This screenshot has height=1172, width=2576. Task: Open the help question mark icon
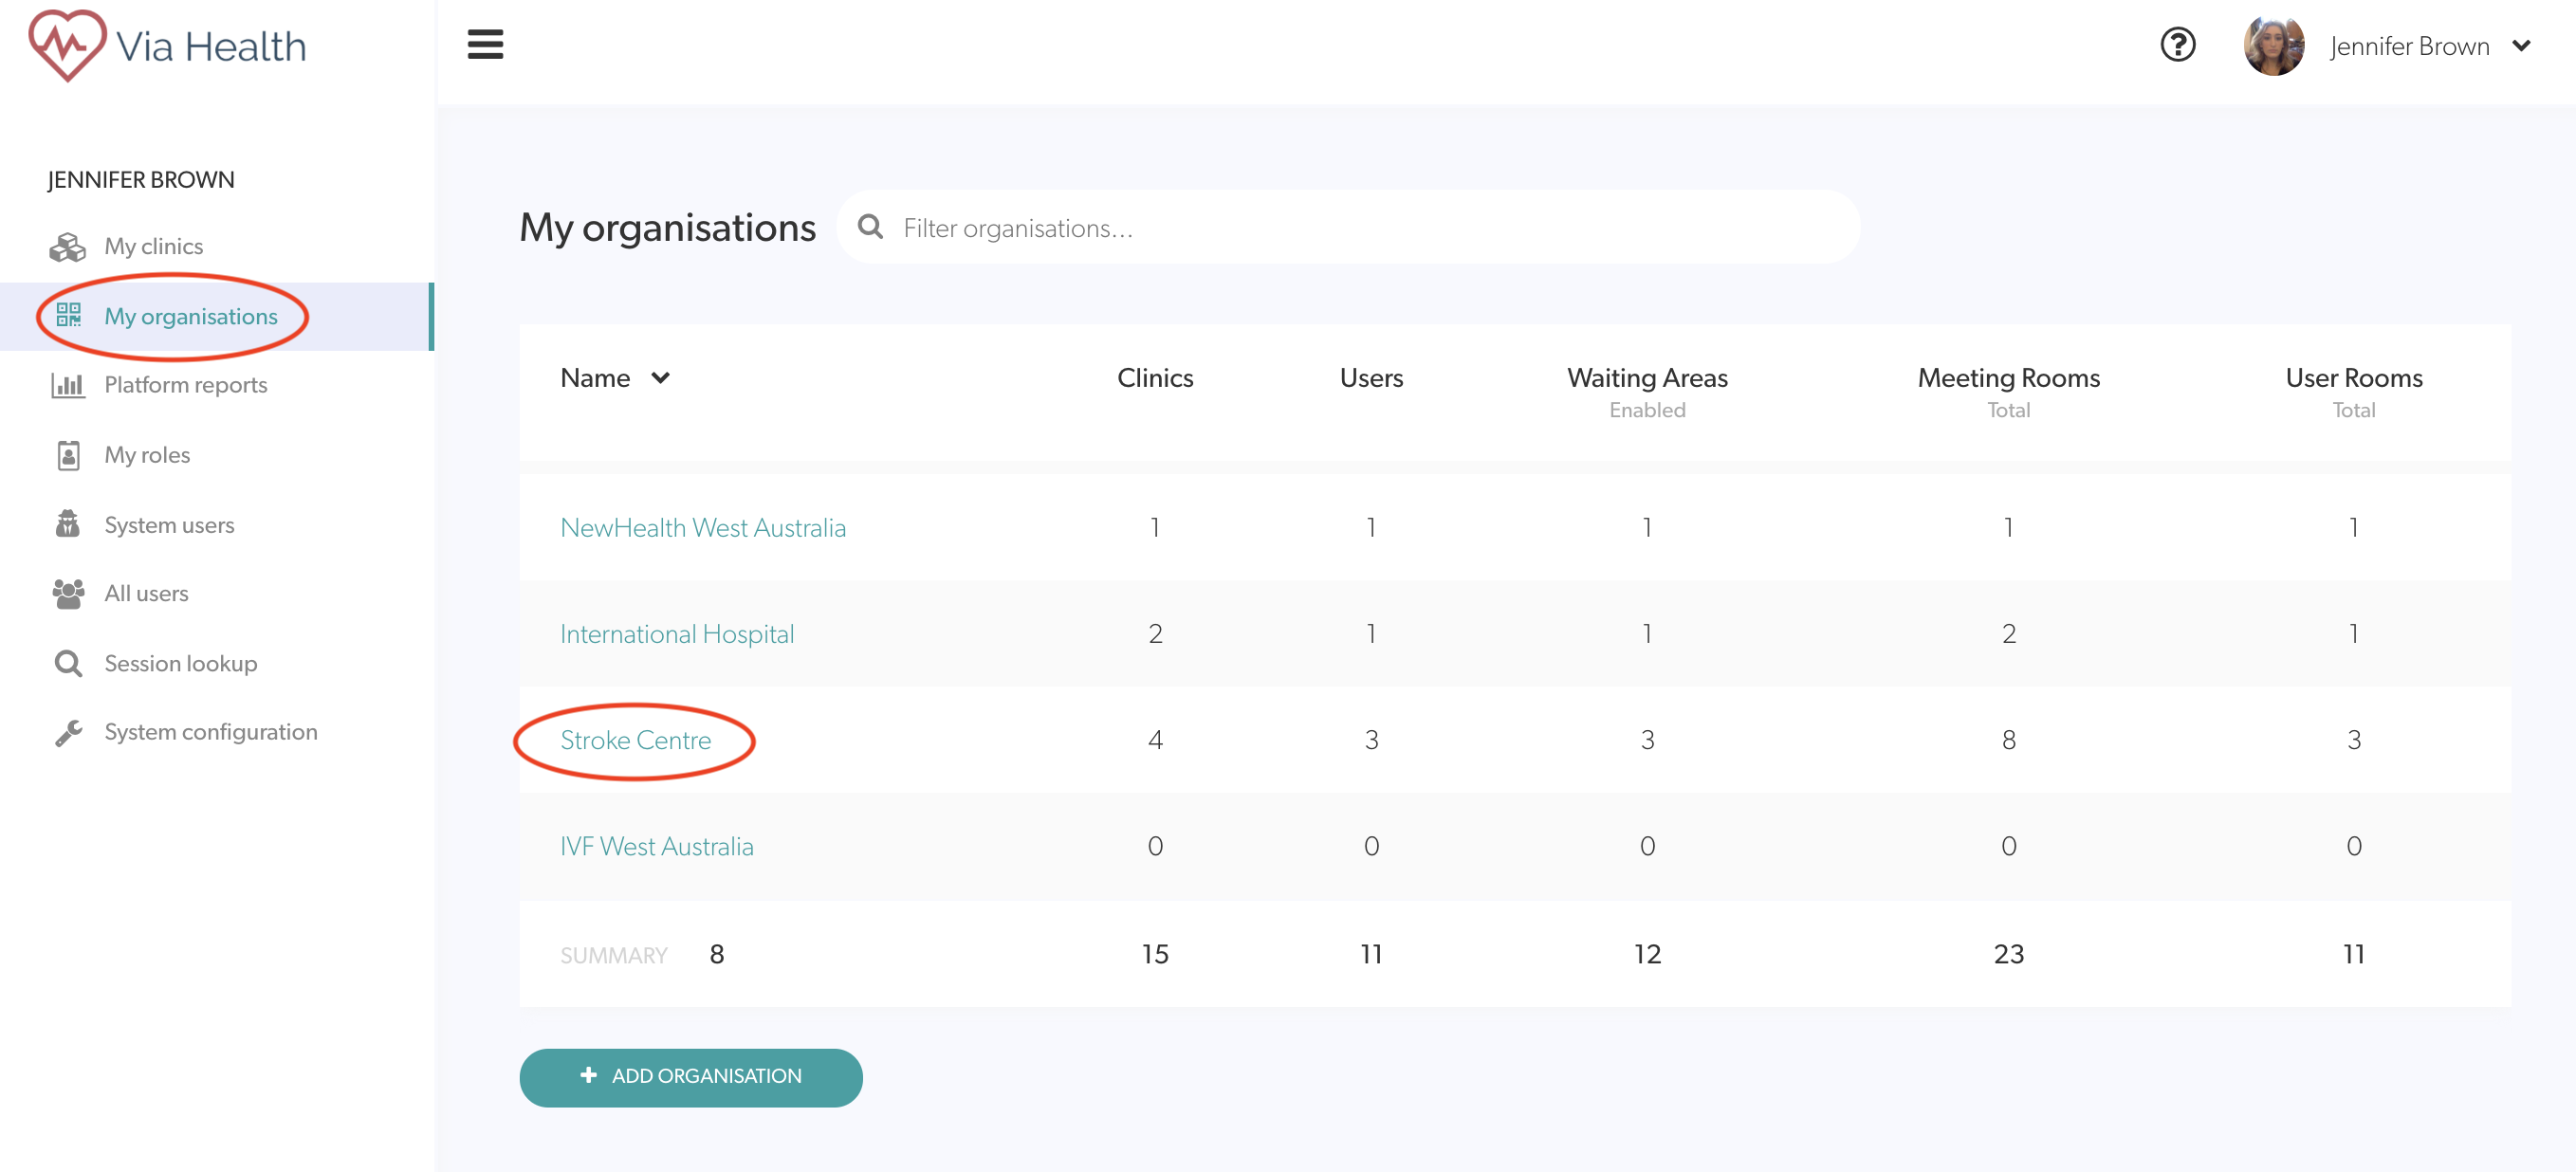point(2177,45)
